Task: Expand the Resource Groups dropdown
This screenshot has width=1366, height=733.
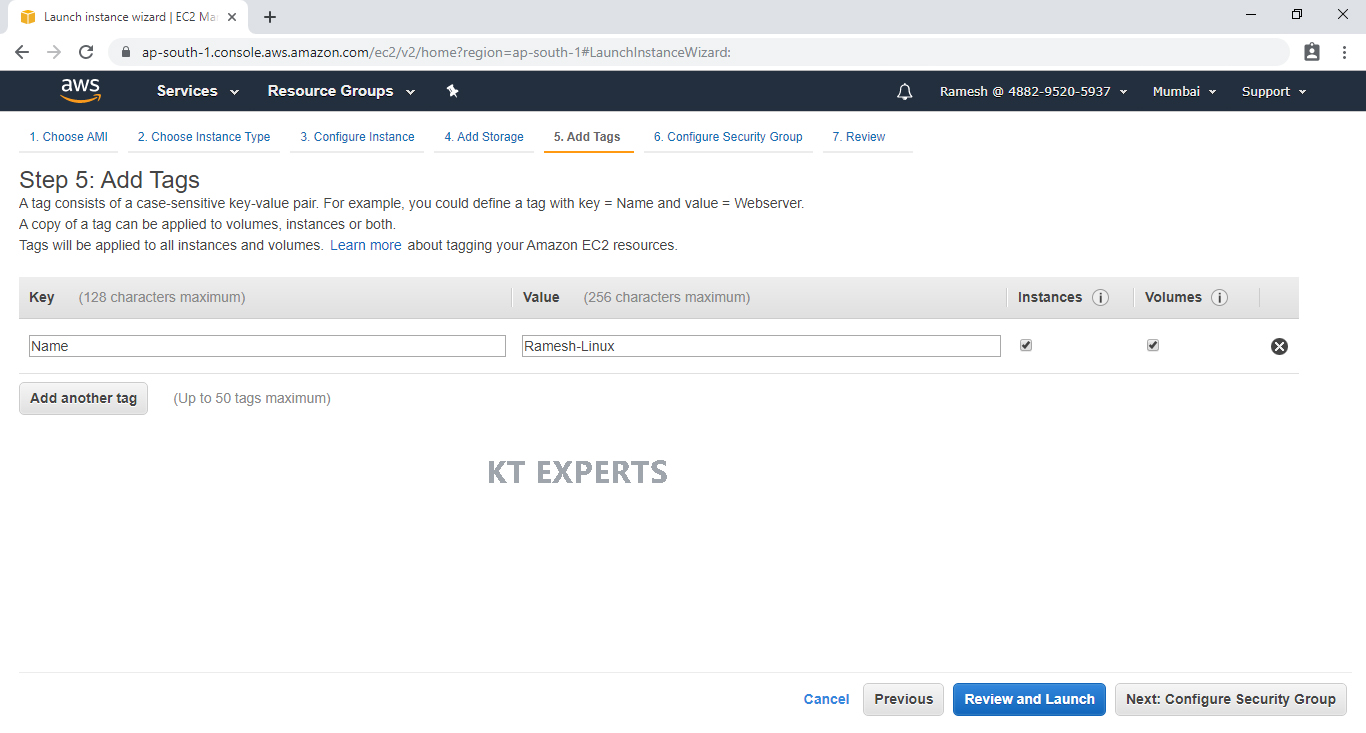Action: 341,91
